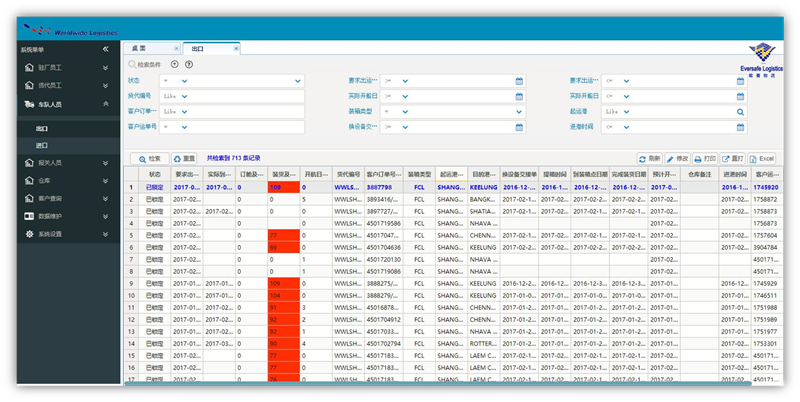Click into the 客户运单号 text input

click(246, 127)
